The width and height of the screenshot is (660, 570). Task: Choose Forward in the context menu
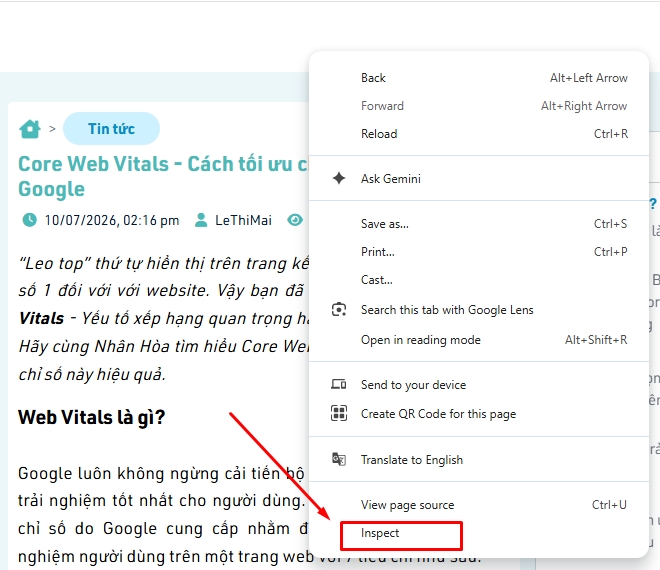point(479,106)
